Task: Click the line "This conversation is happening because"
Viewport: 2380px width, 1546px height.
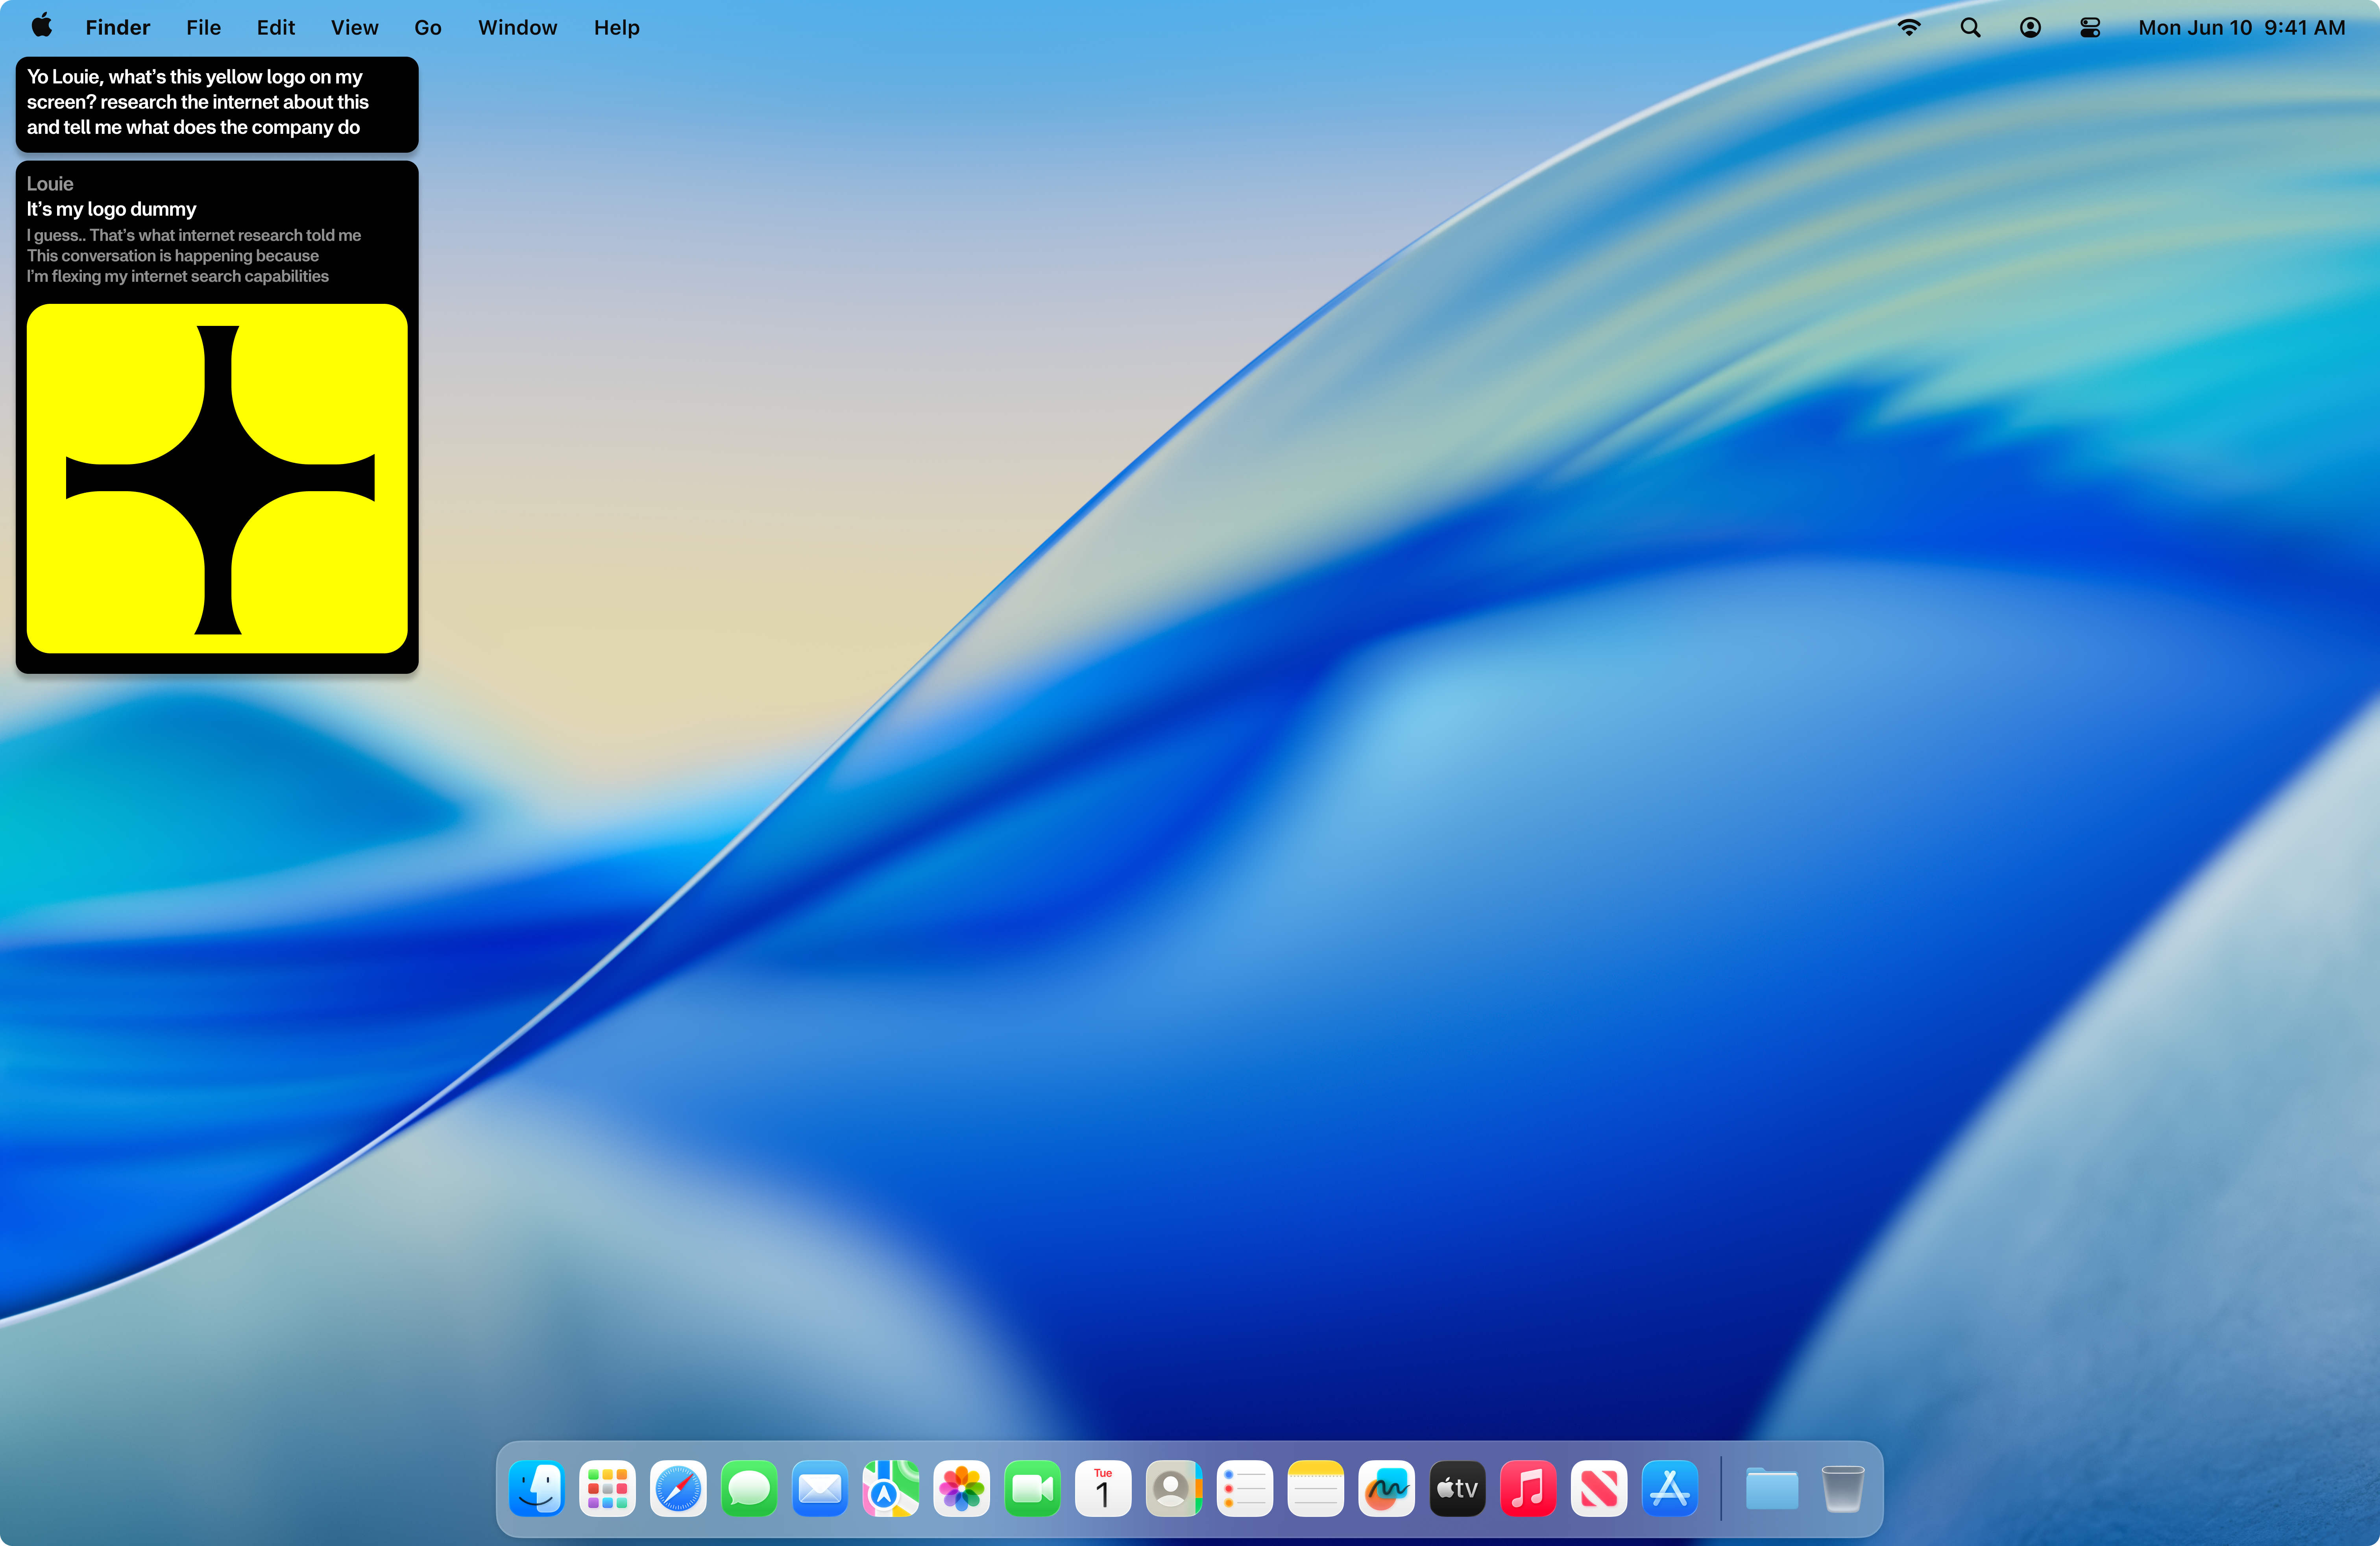Action: pos(173,256)
